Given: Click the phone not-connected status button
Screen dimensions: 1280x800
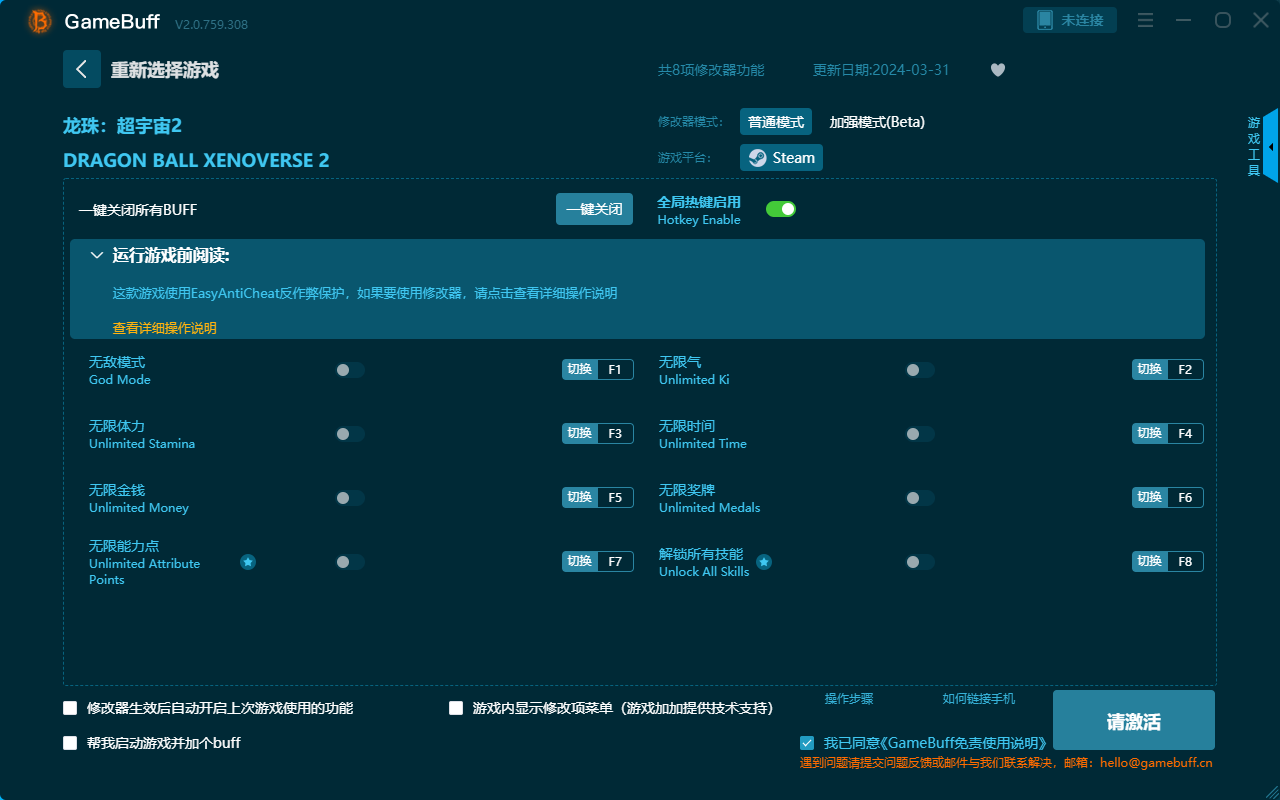Looking at the screenshot, I should tap(1070, 20).
